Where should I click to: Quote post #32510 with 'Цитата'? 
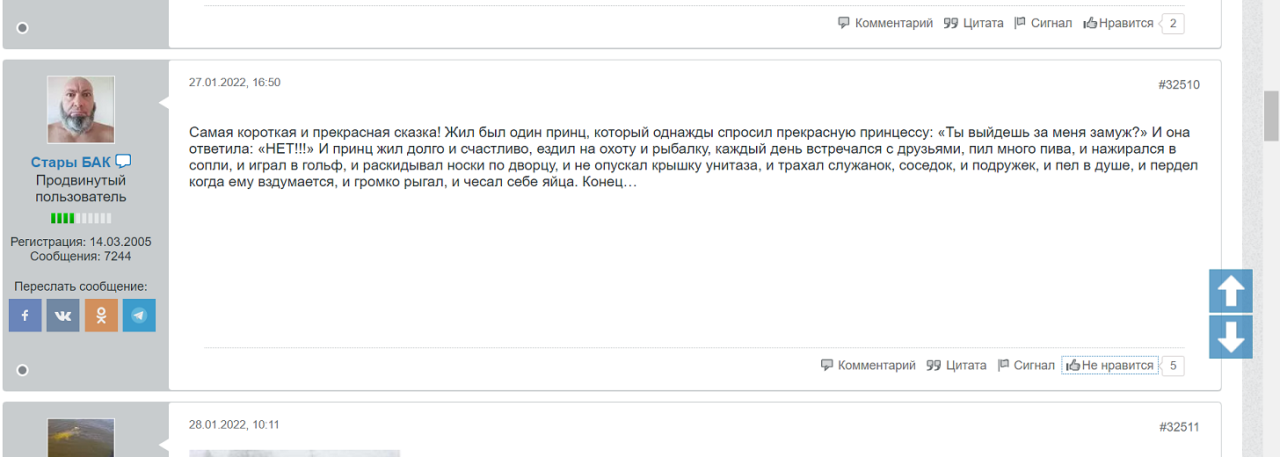(957, 366)
